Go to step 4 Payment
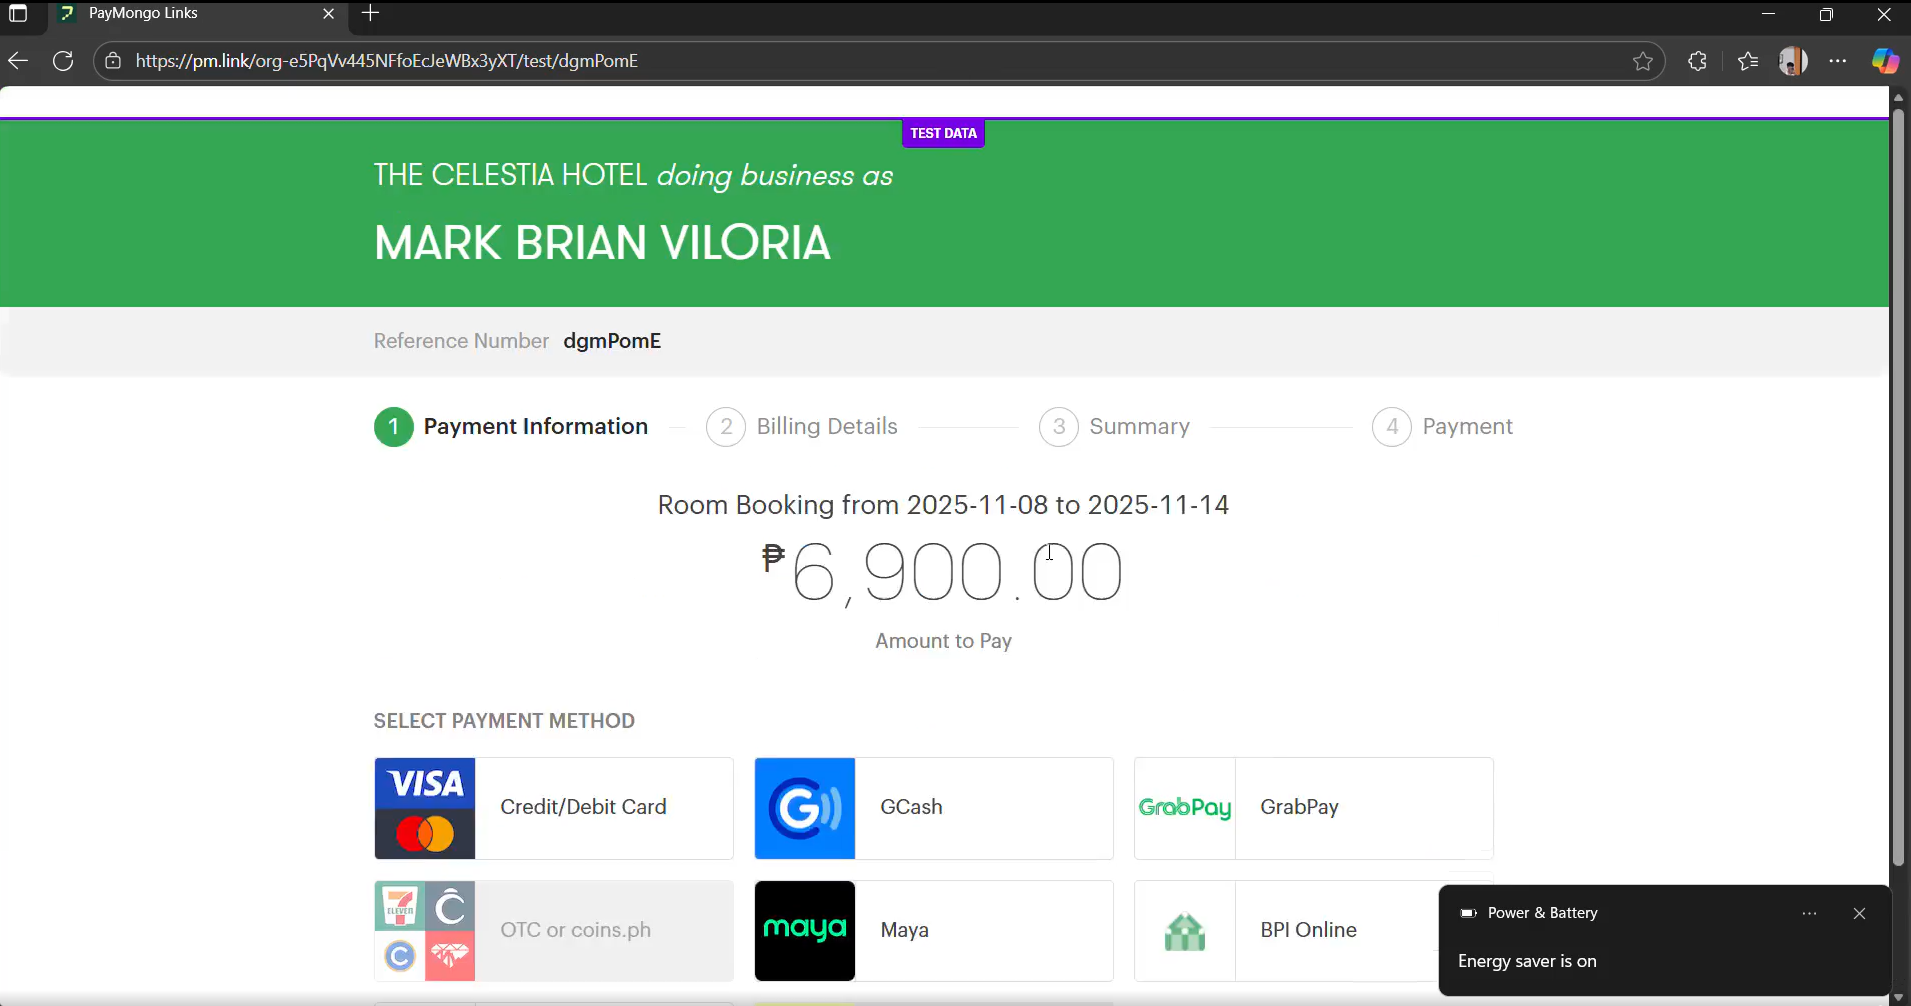The height and width of the screenshot is (1006, 1911). pyautogui.click(x=1442, y=427)
